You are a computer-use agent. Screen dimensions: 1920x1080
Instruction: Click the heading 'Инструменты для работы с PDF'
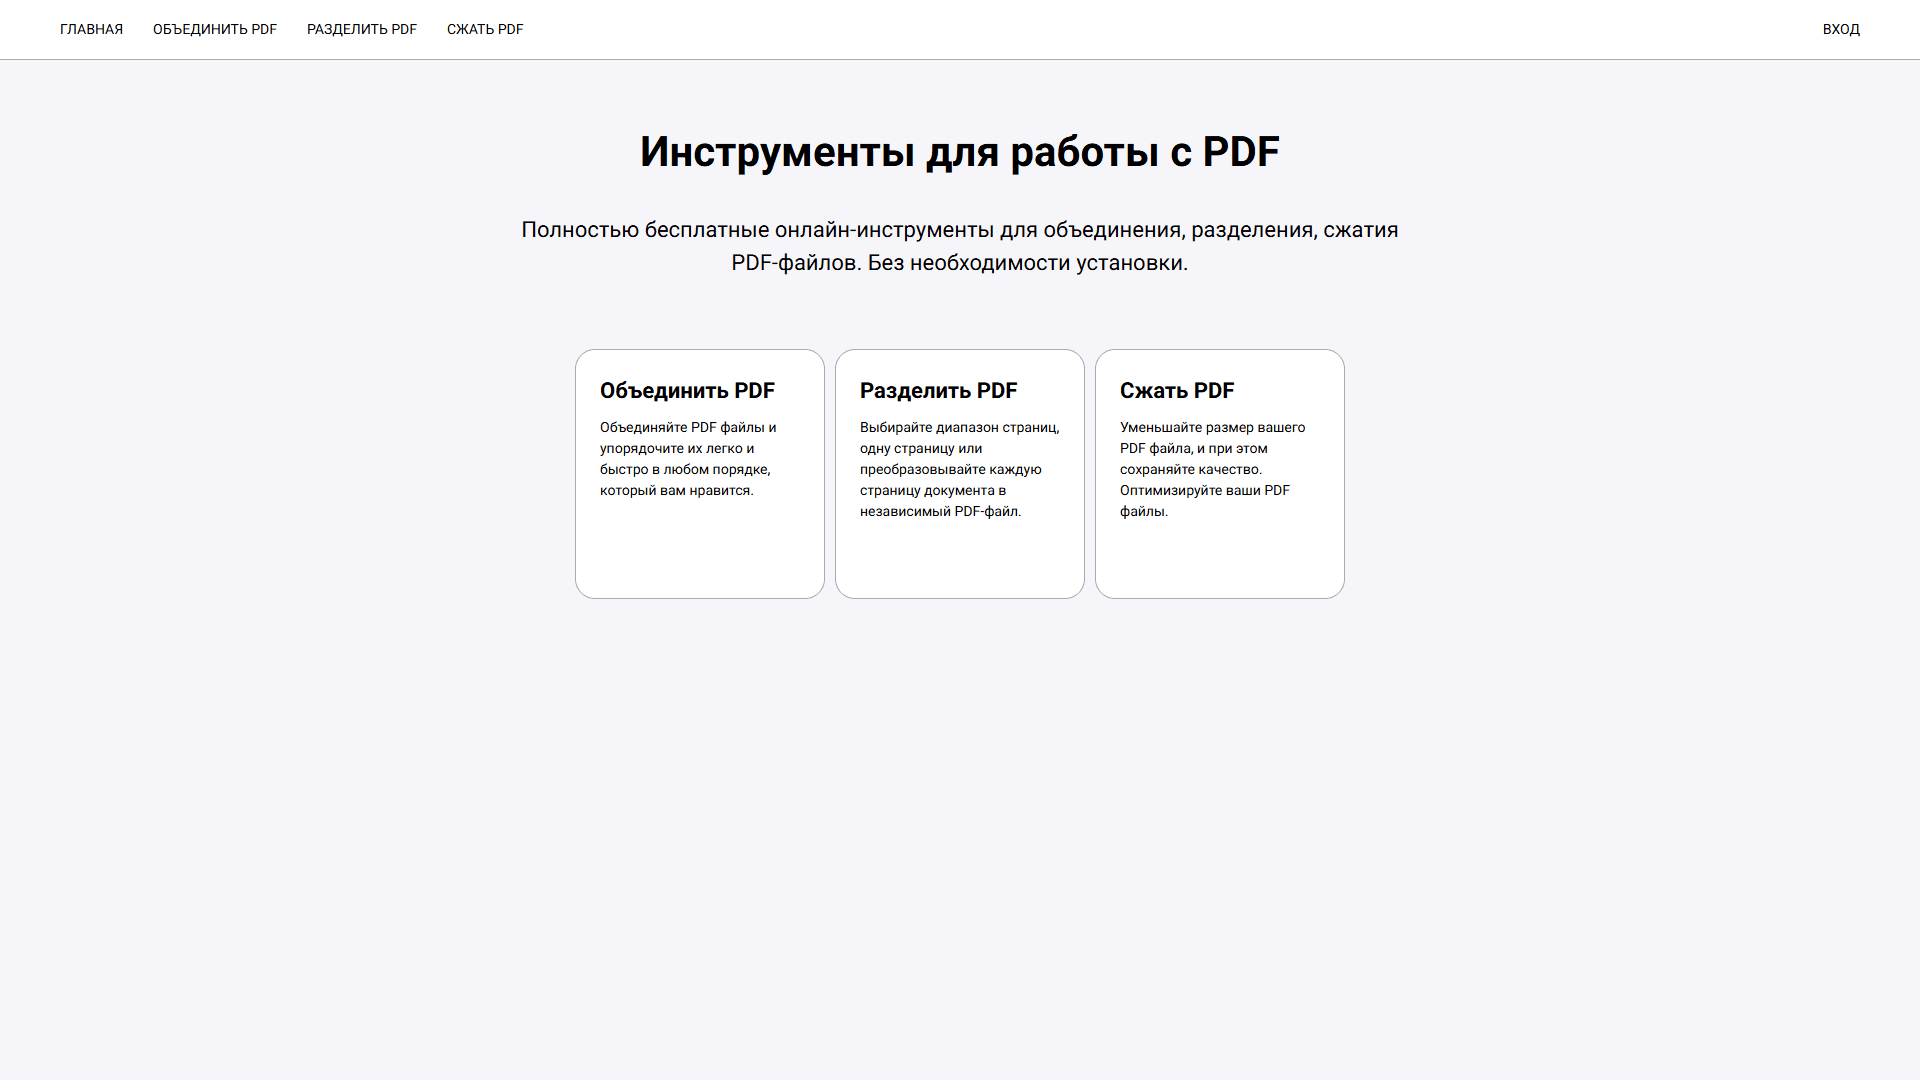coord(960,152)
